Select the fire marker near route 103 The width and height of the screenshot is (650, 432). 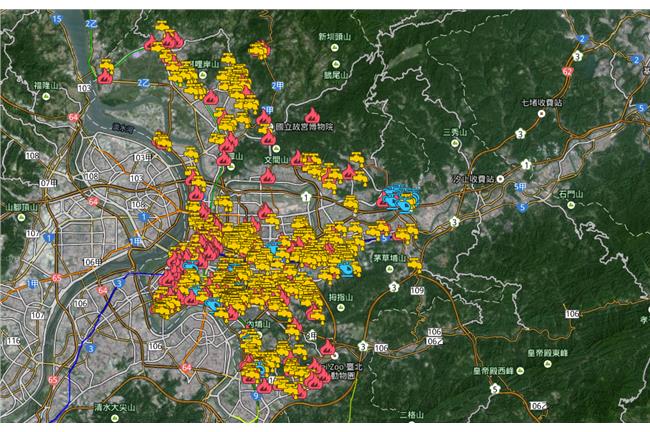tap(105, 76)
